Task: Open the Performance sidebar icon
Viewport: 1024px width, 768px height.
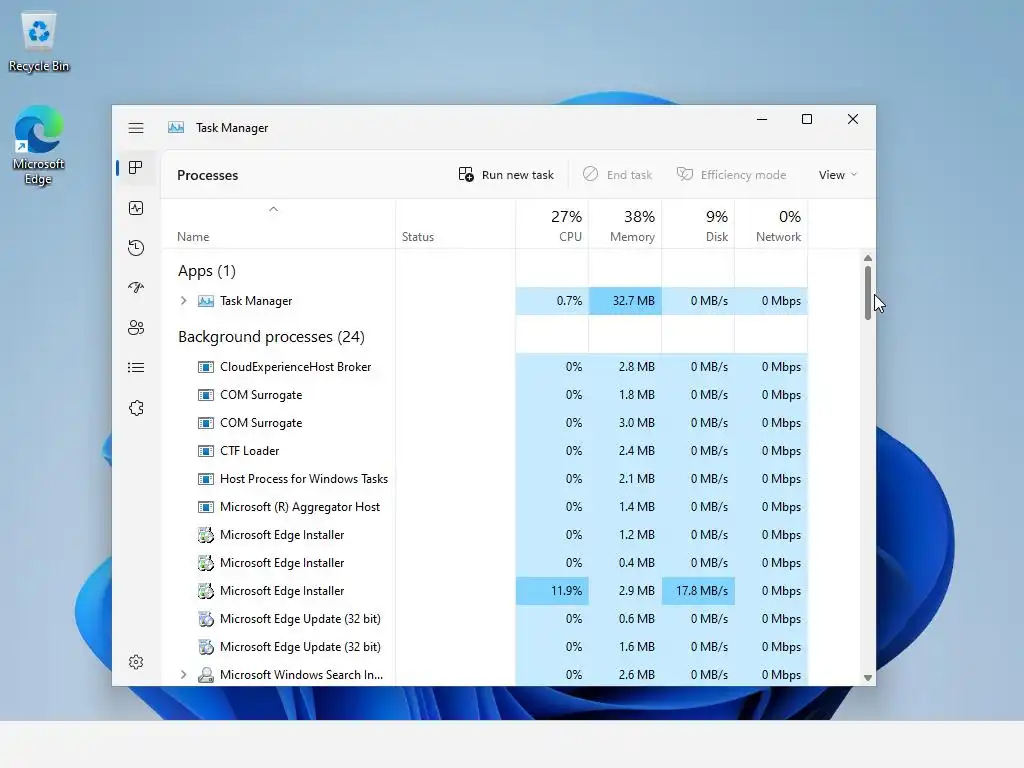Action: pyautogui.click(x=136, y=208)
